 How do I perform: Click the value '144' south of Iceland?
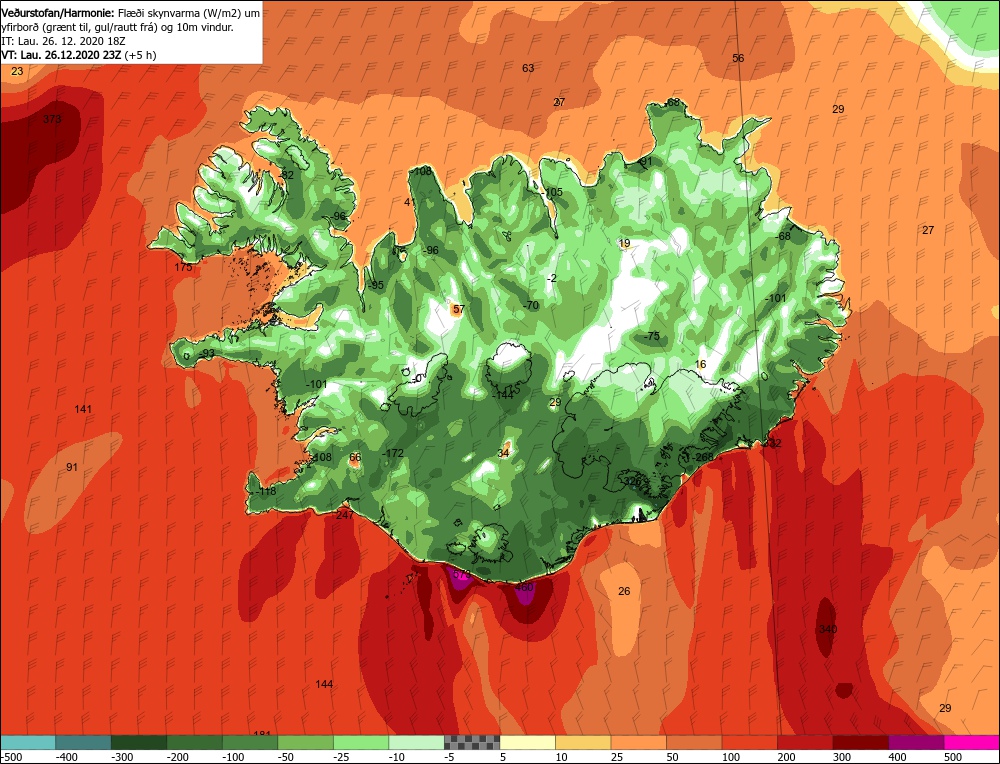click(324, 684)
